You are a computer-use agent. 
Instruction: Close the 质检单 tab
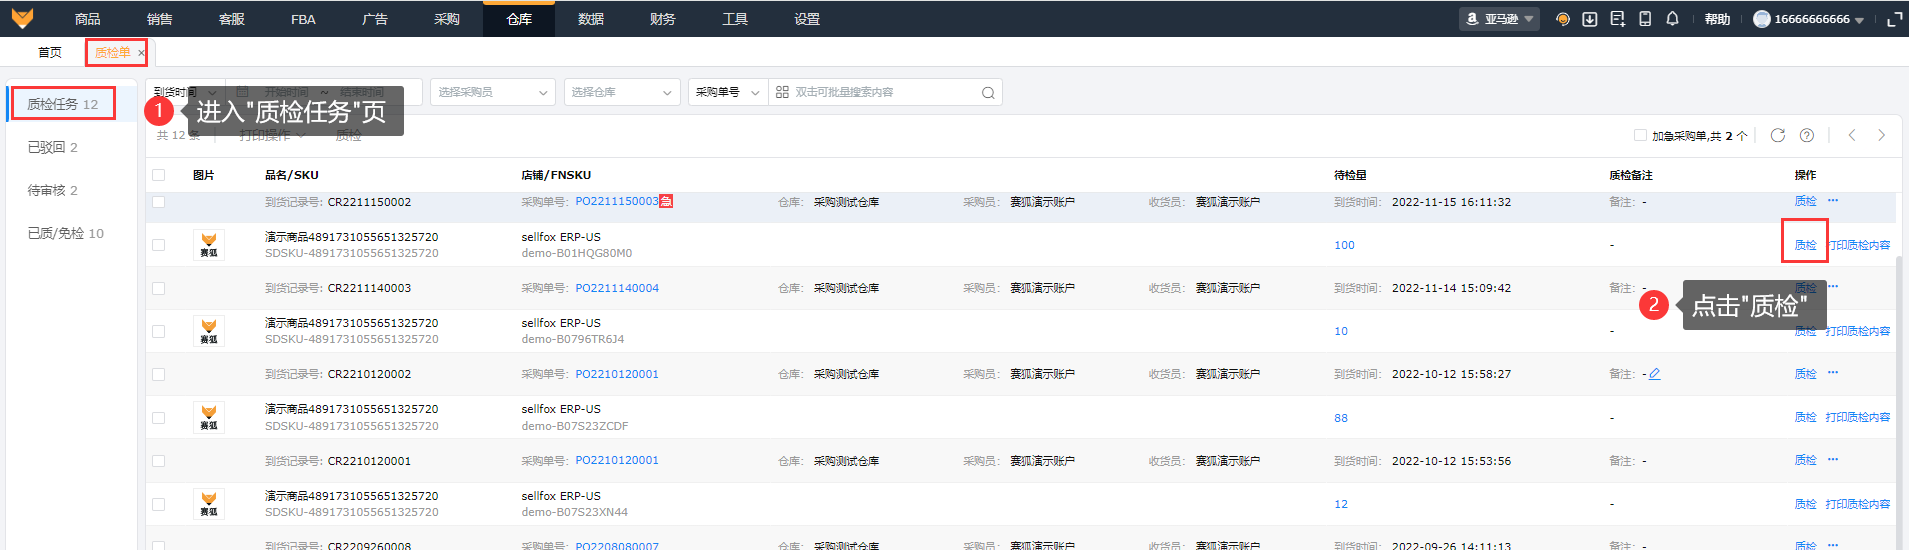point(141,53)
